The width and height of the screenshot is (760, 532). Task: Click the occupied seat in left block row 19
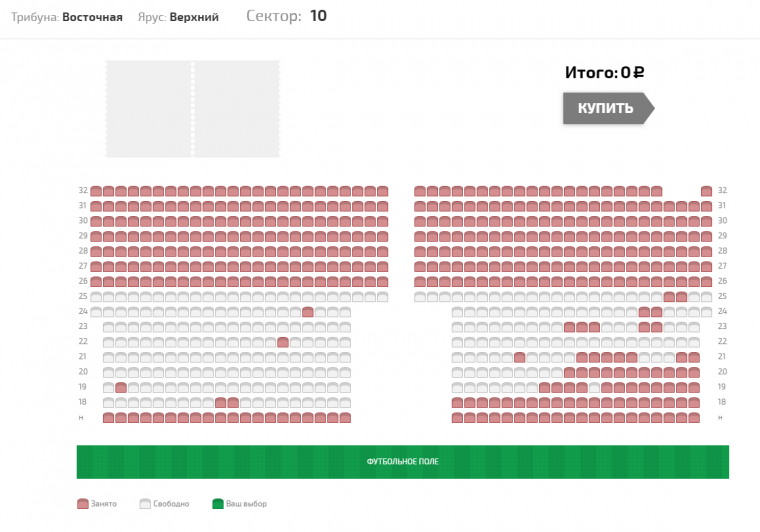tap(121, 387)
